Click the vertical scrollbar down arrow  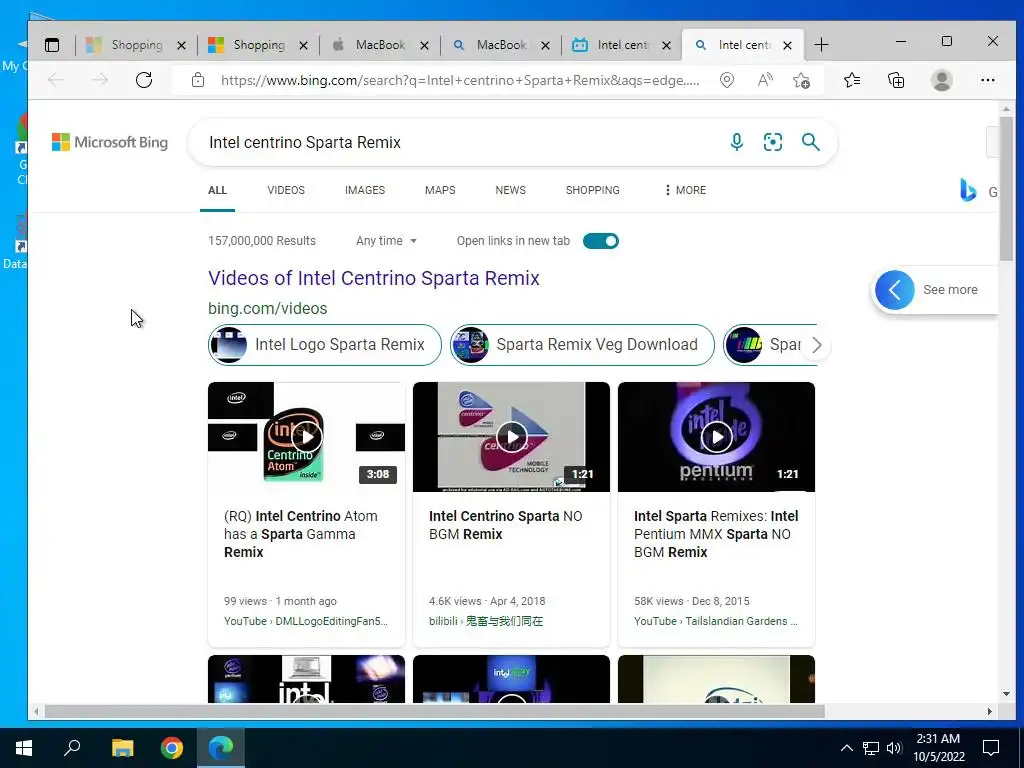(x=1006, y=694)
